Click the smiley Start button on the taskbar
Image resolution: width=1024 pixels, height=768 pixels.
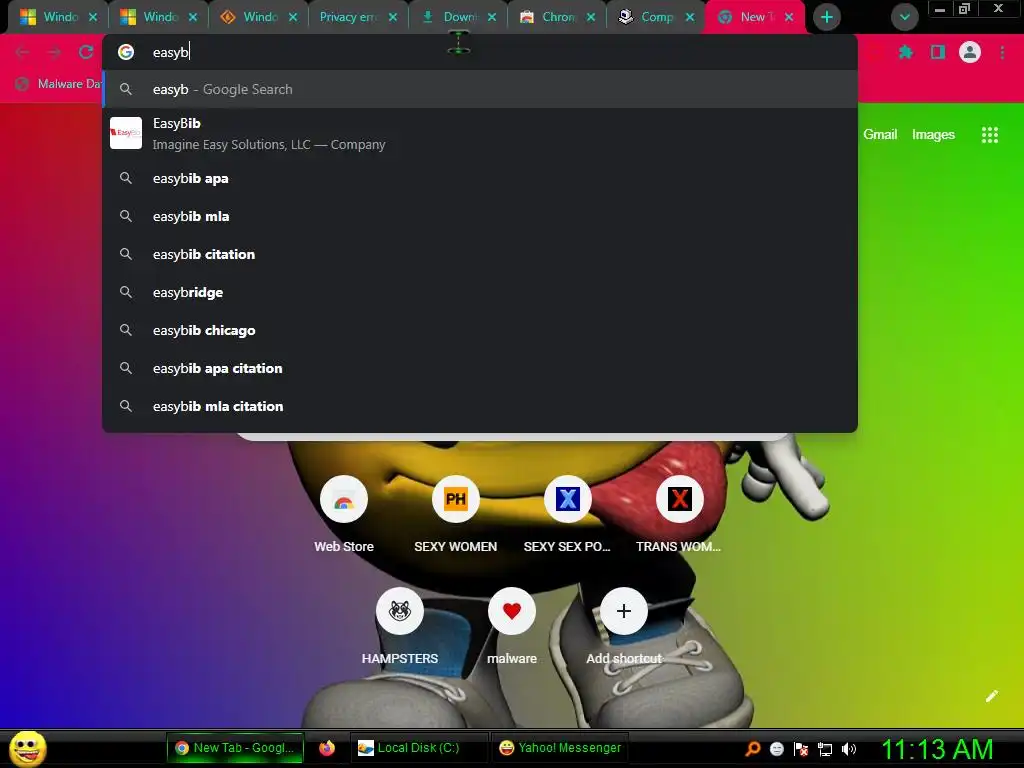(x=27, y=748)
